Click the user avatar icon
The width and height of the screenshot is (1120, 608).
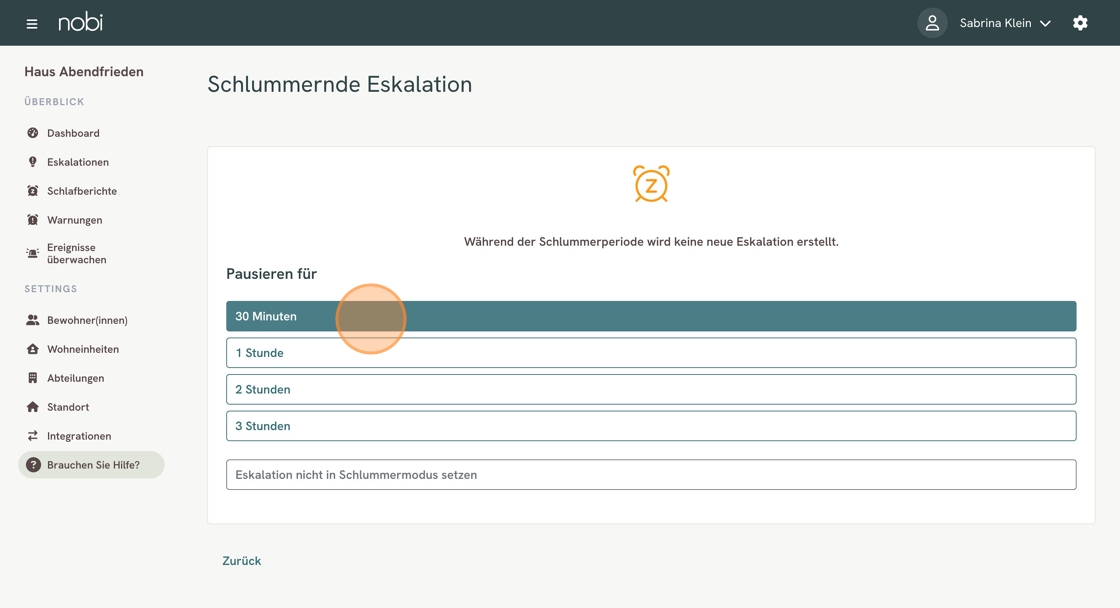coord(932,23)
